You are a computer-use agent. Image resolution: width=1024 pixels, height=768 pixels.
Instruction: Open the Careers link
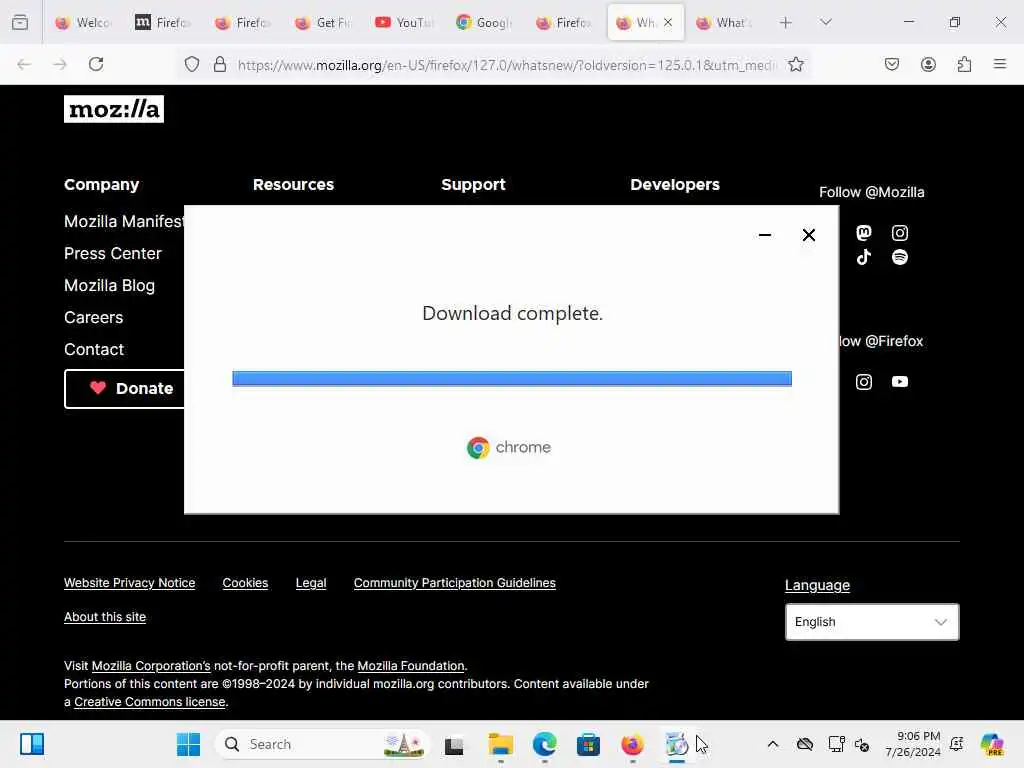pyautogui.click(x=93, y=317)
